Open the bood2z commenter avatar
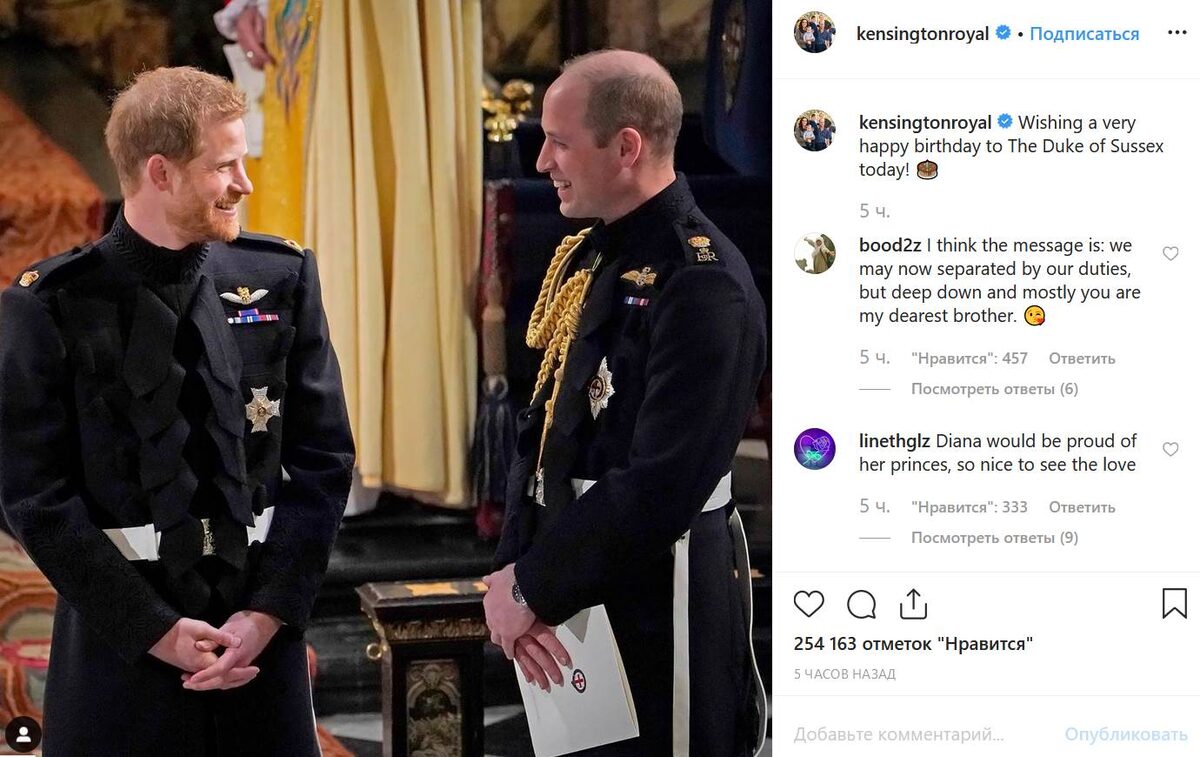 (x=814, y=254)
